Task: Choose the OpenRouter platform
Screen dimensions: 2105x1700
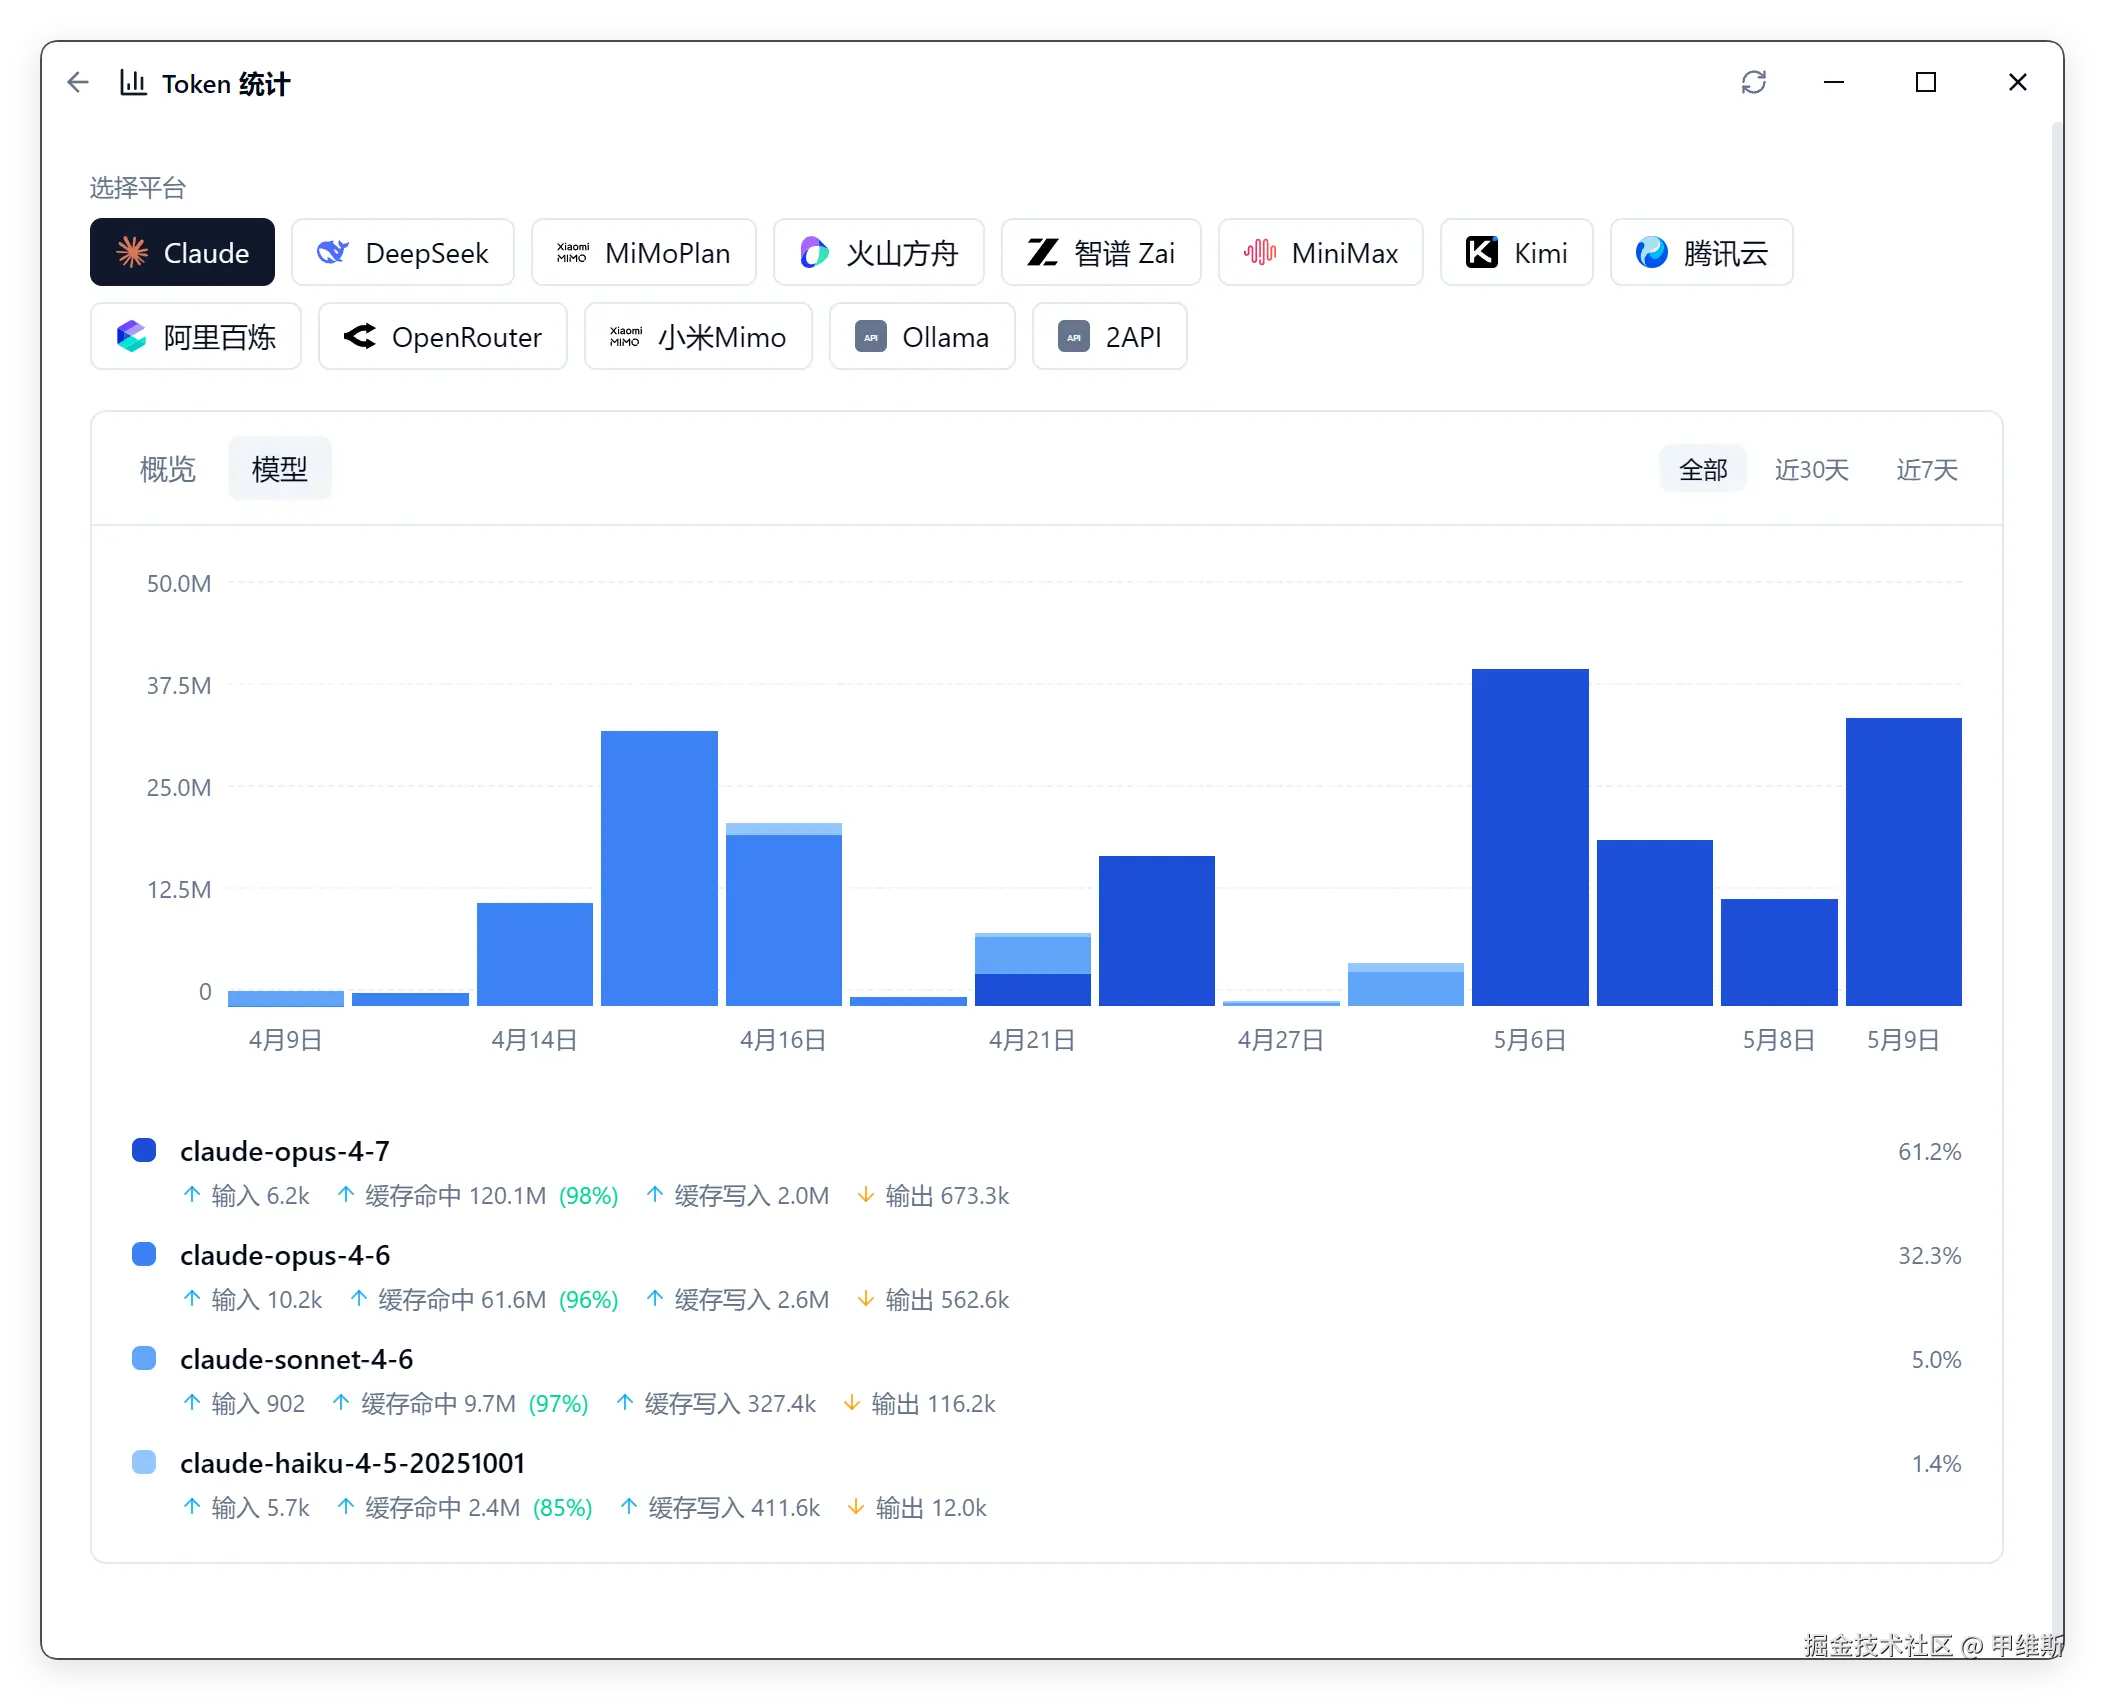Action: 442,336
